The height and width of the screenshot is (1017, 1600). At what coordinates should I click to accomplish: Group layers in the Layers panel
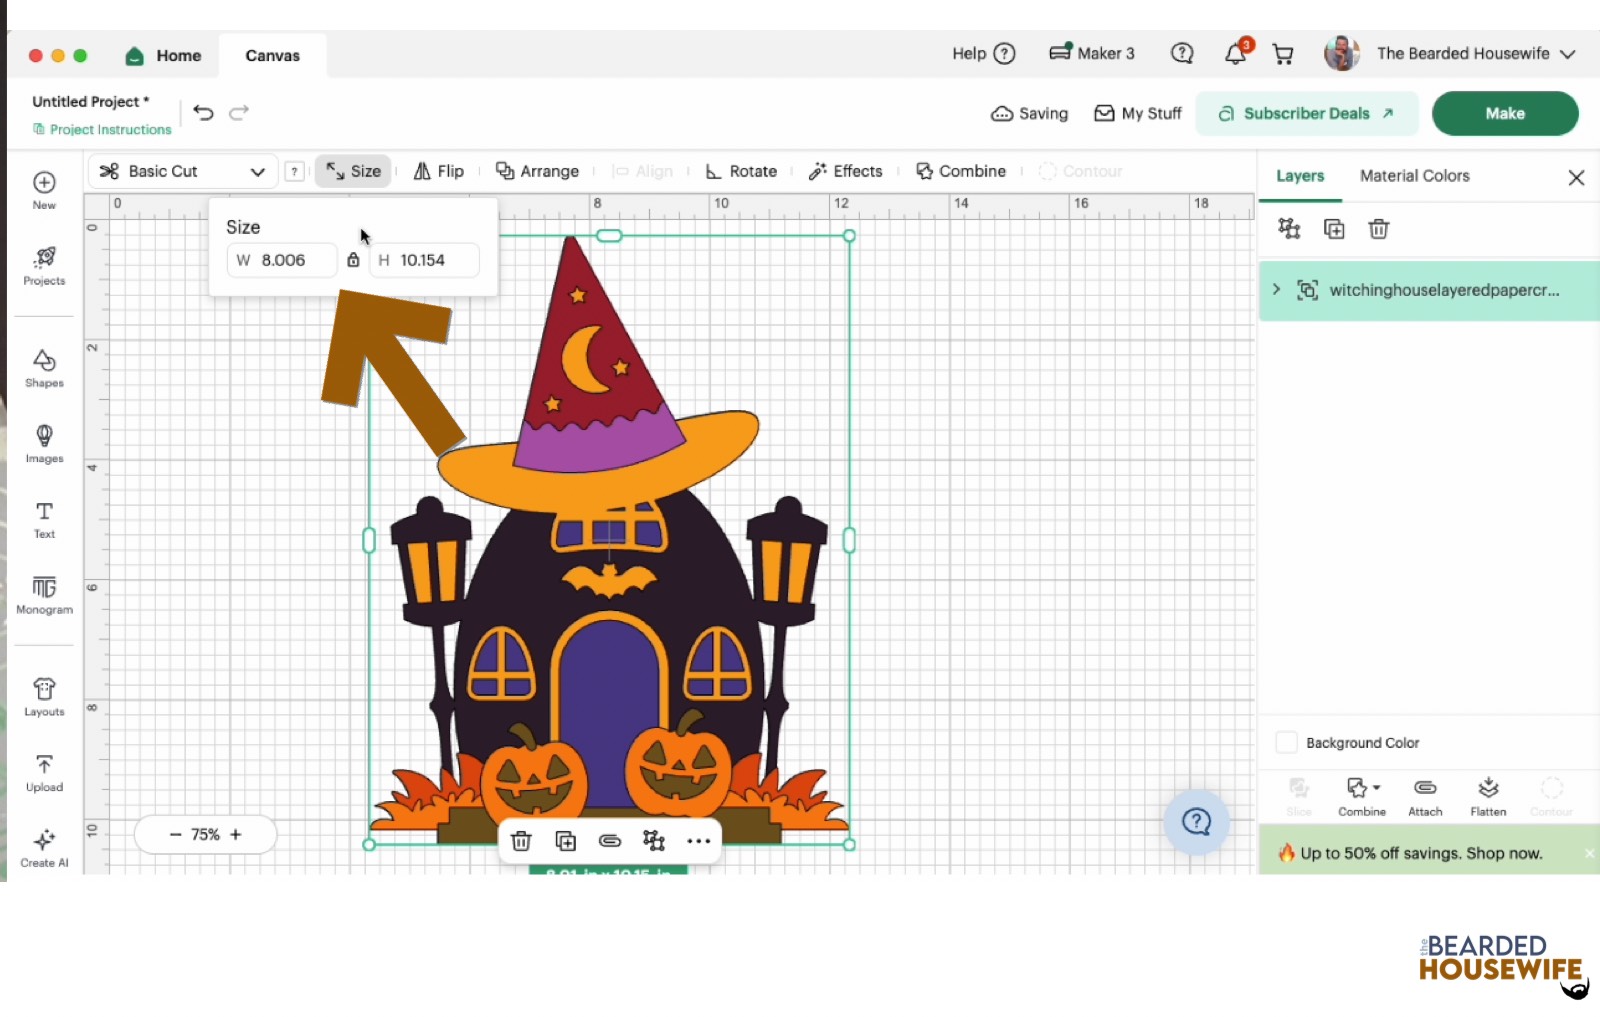tap(1289, 229)
